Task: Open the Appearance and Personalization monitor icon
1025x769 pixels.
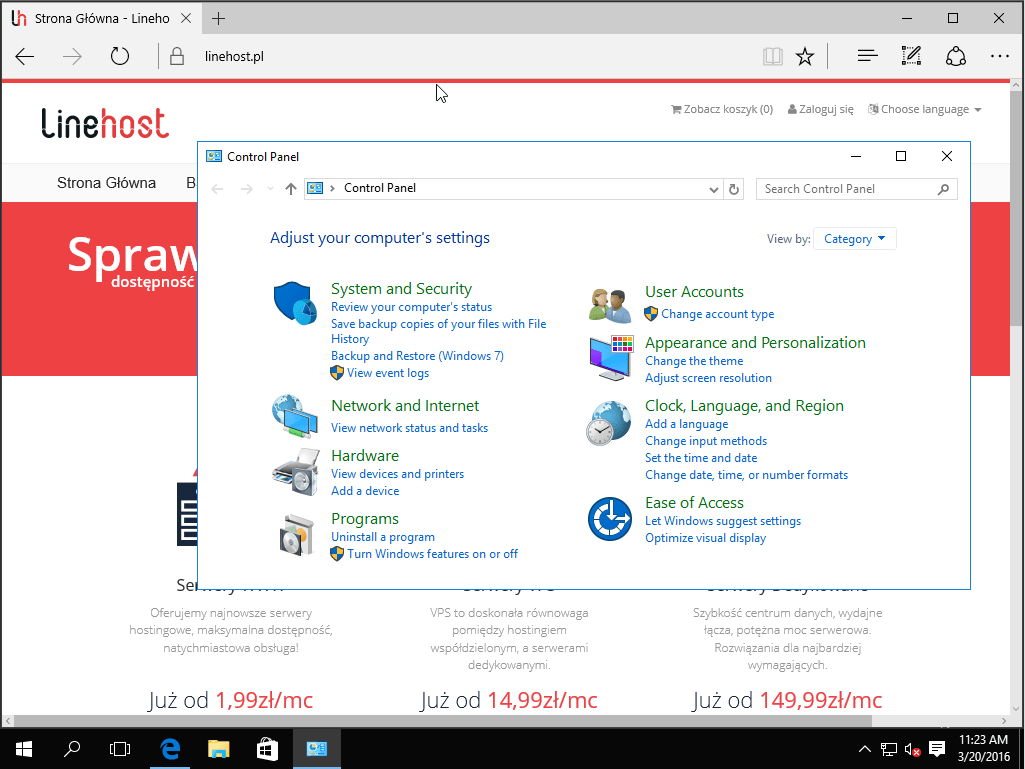Action: pos(611,358)
